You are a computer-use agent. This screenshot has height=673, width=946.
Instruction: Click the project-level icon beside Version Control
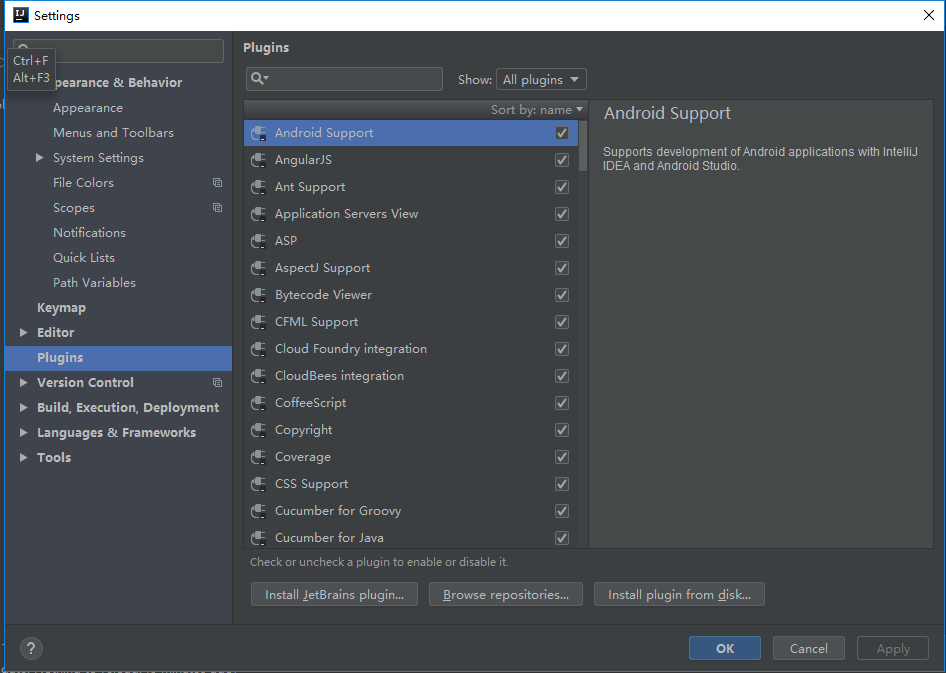point(217,382)
